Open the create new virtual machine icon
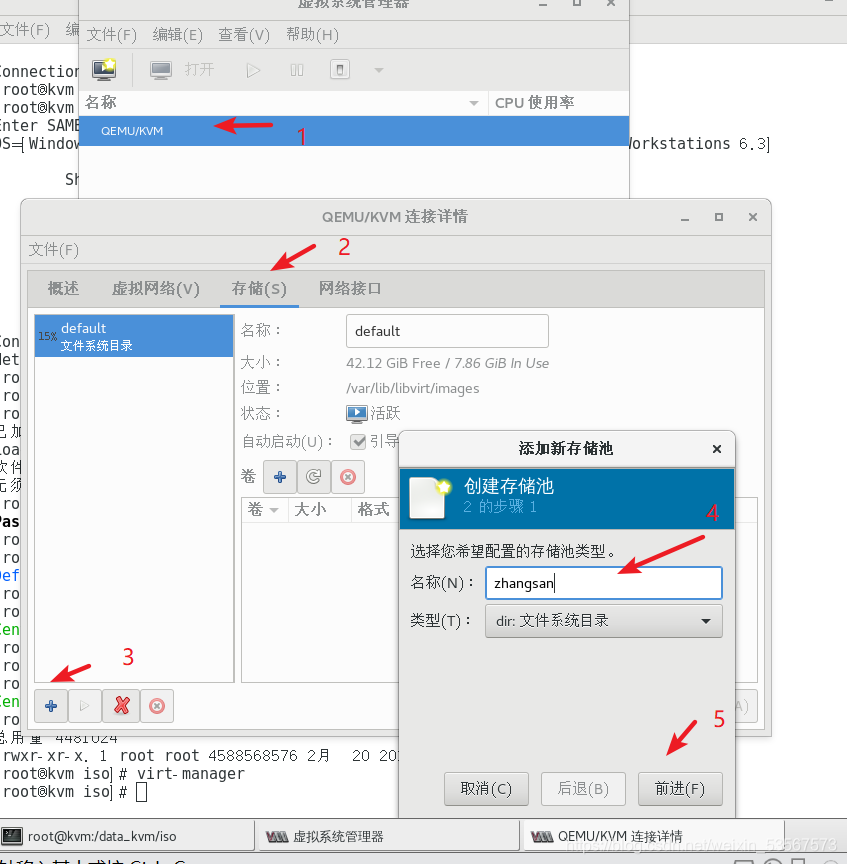 (104, 70)
